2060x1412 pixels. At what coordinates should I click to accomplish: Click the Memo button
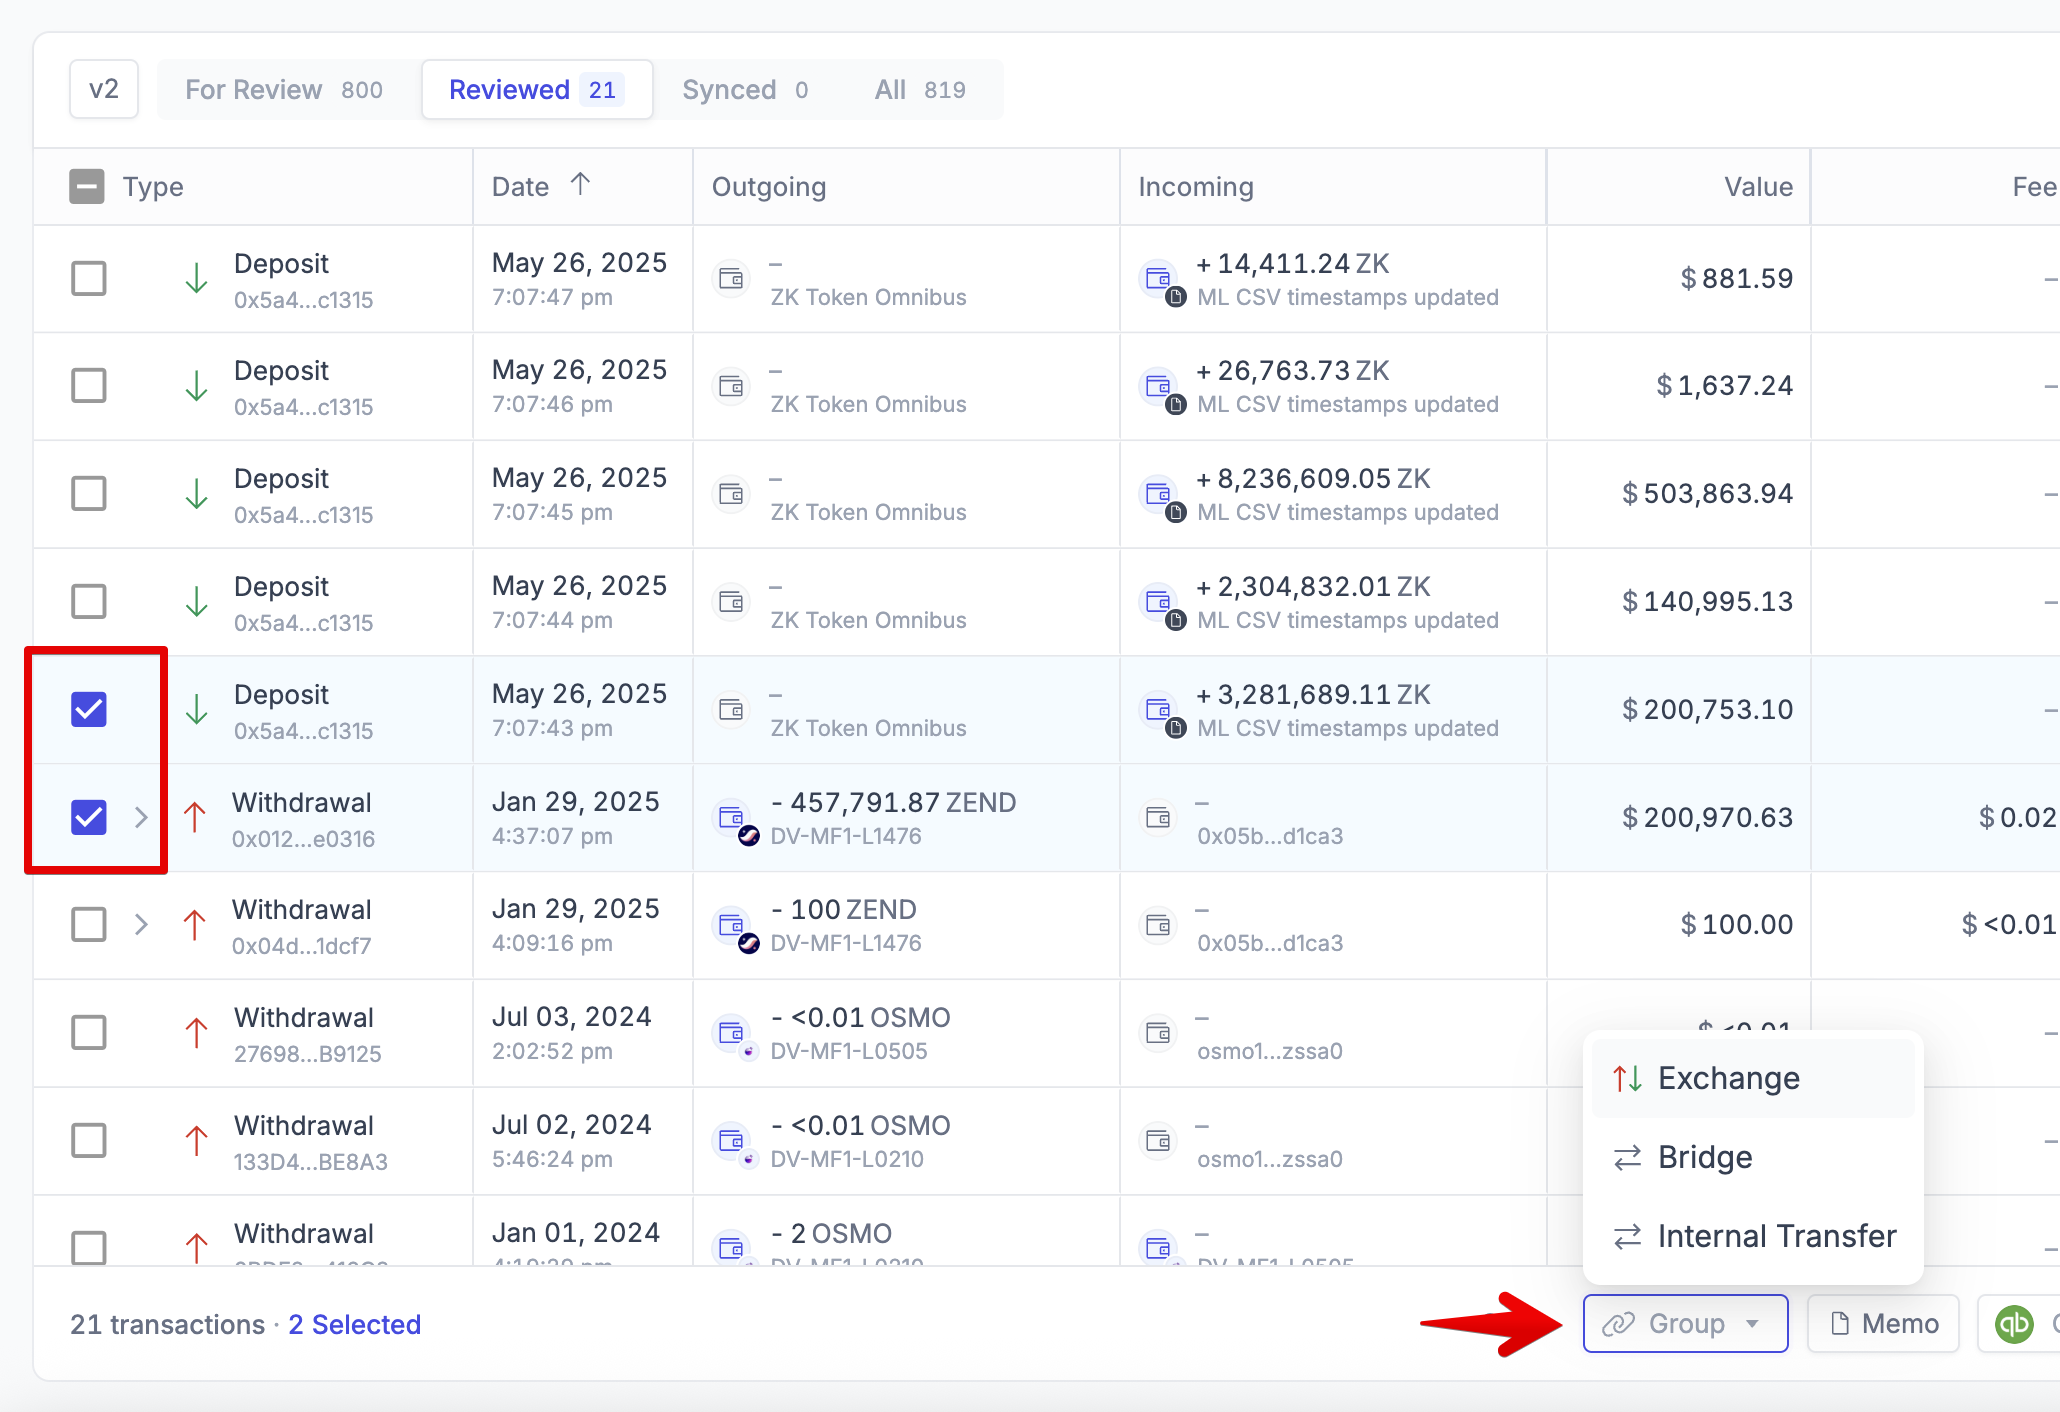[1884, 1324]
